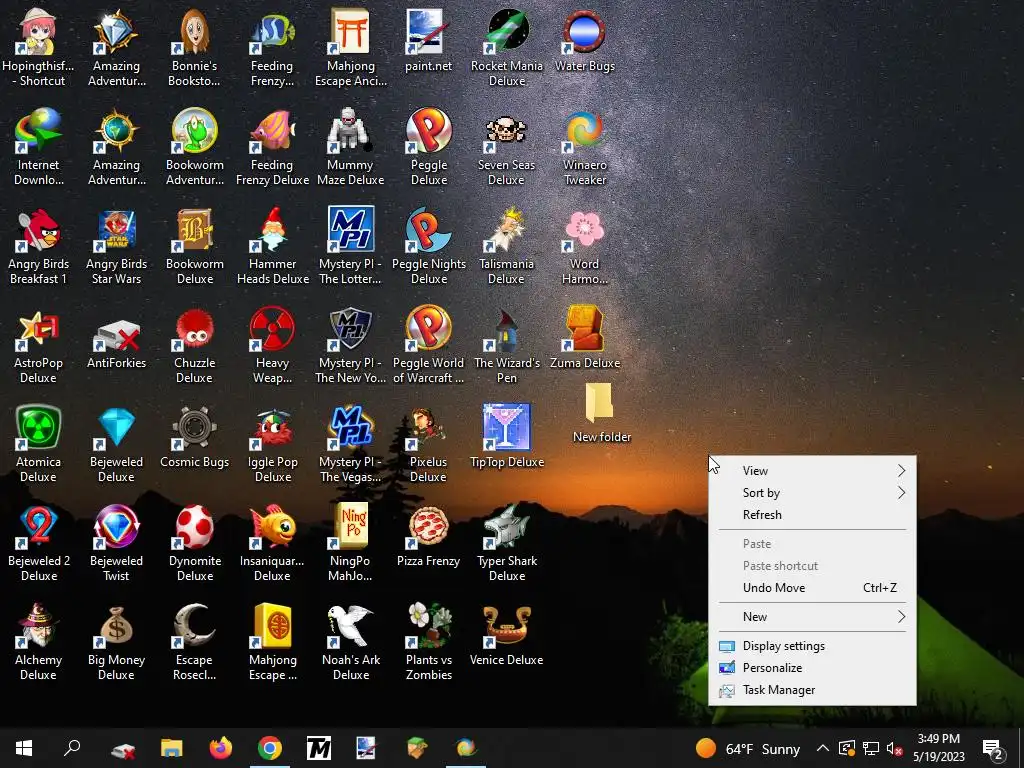Screen dimensions: 1024x768
Task: Expand the Sort by submenu
Action: click(x=812, y=493)
